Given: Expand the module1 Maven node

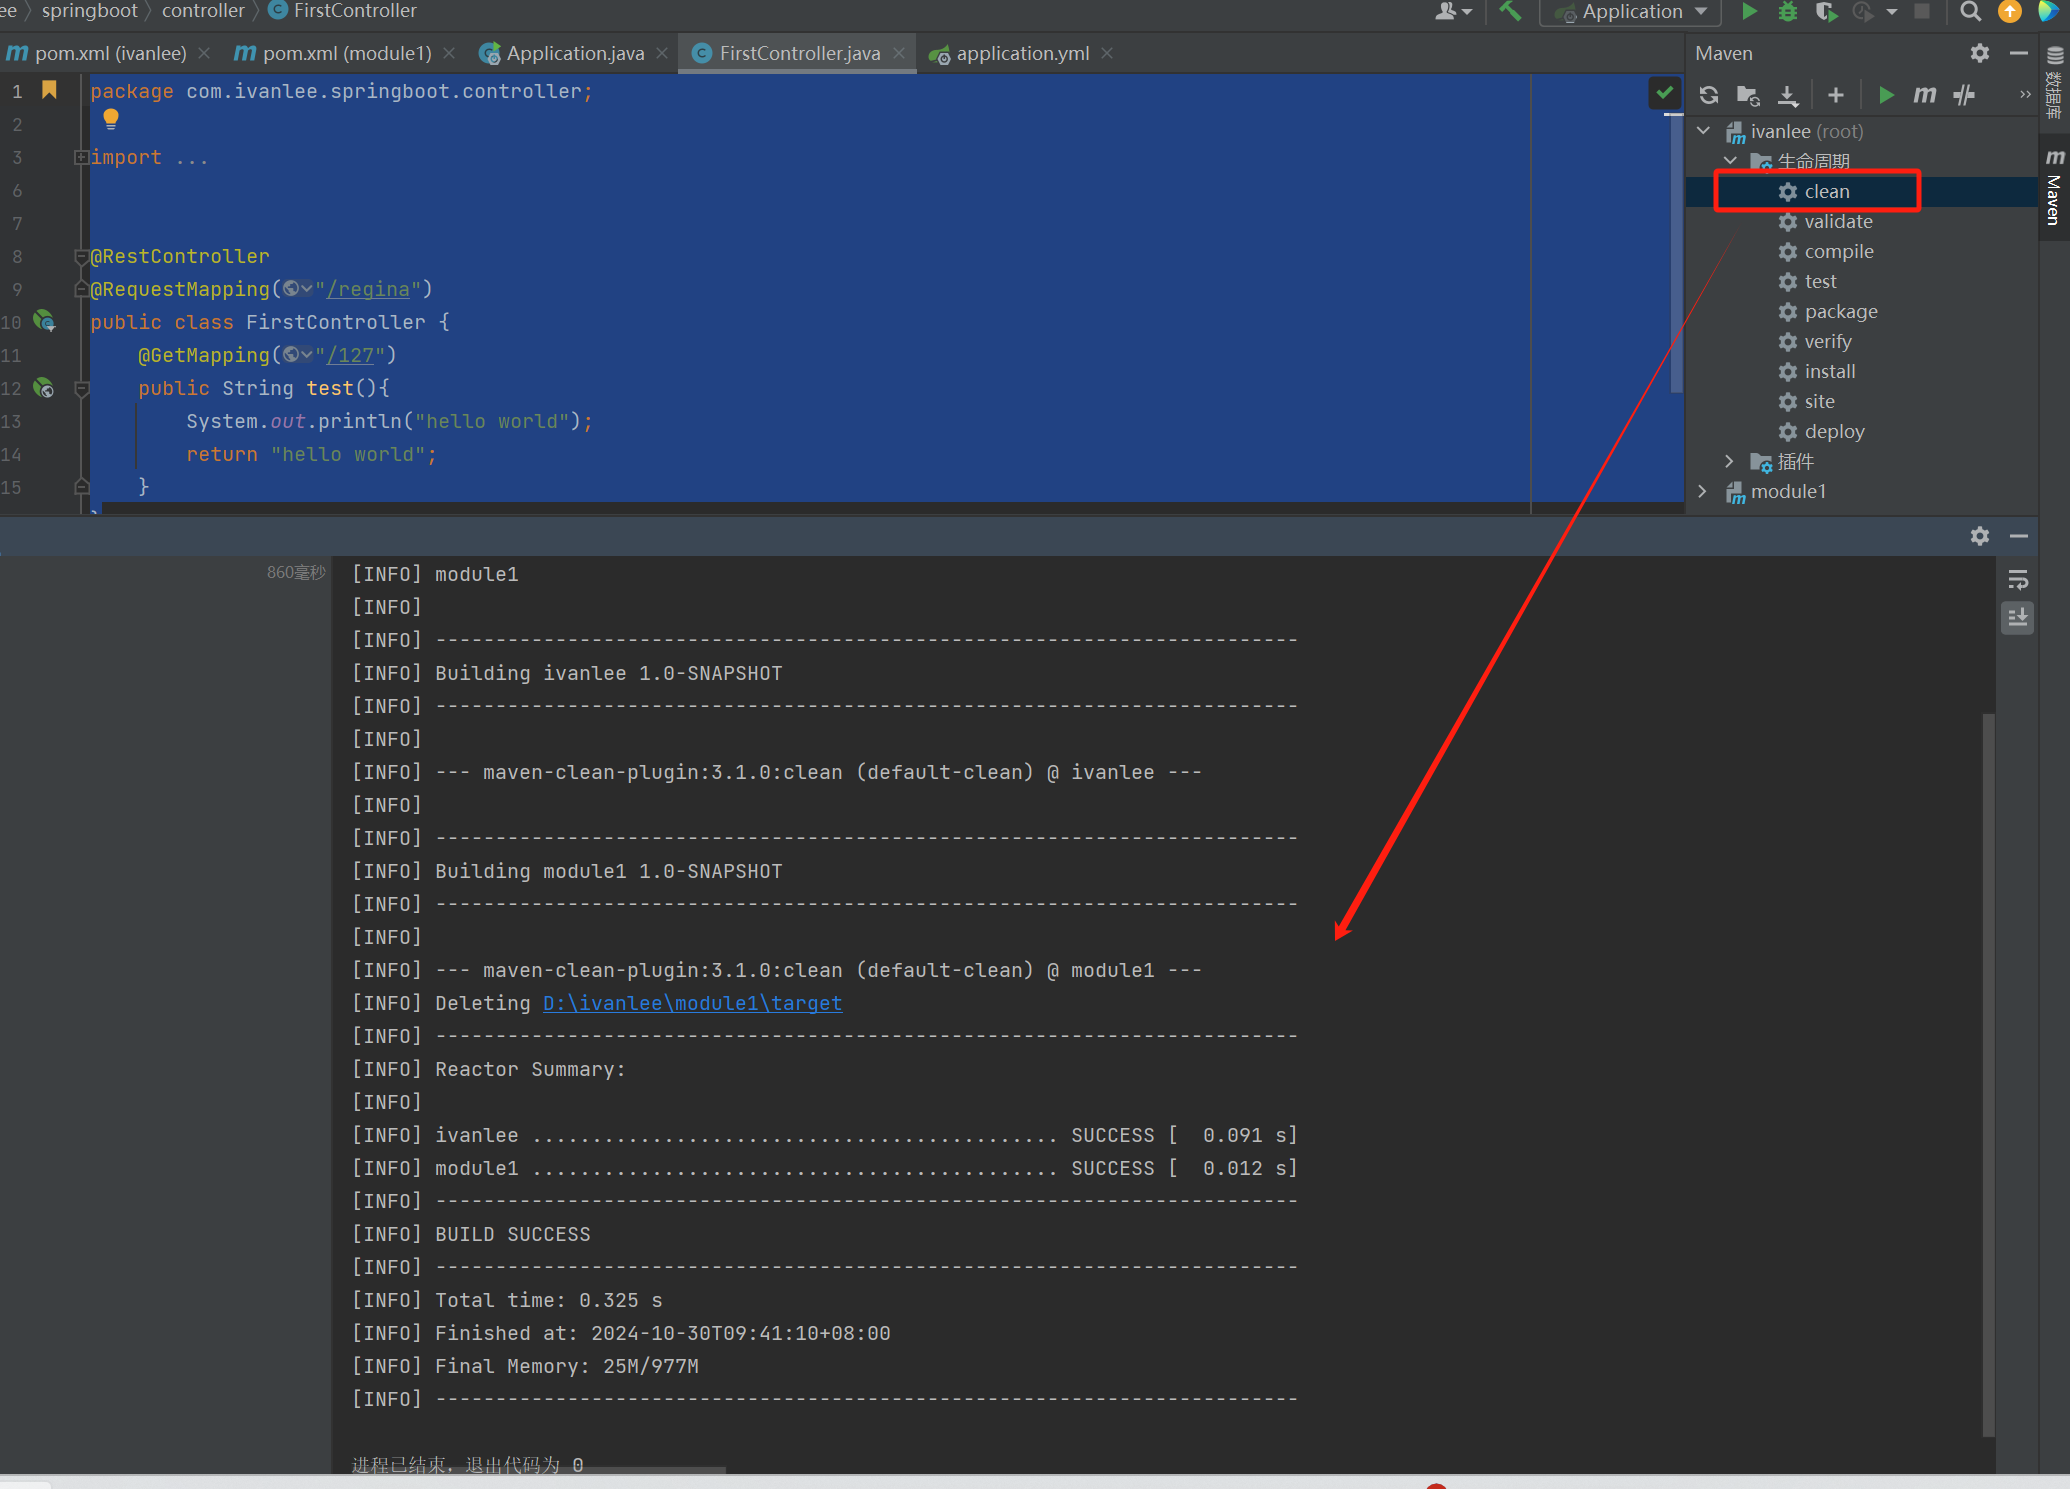Looking at the screenshot, I should click(x=1704, y=491).
